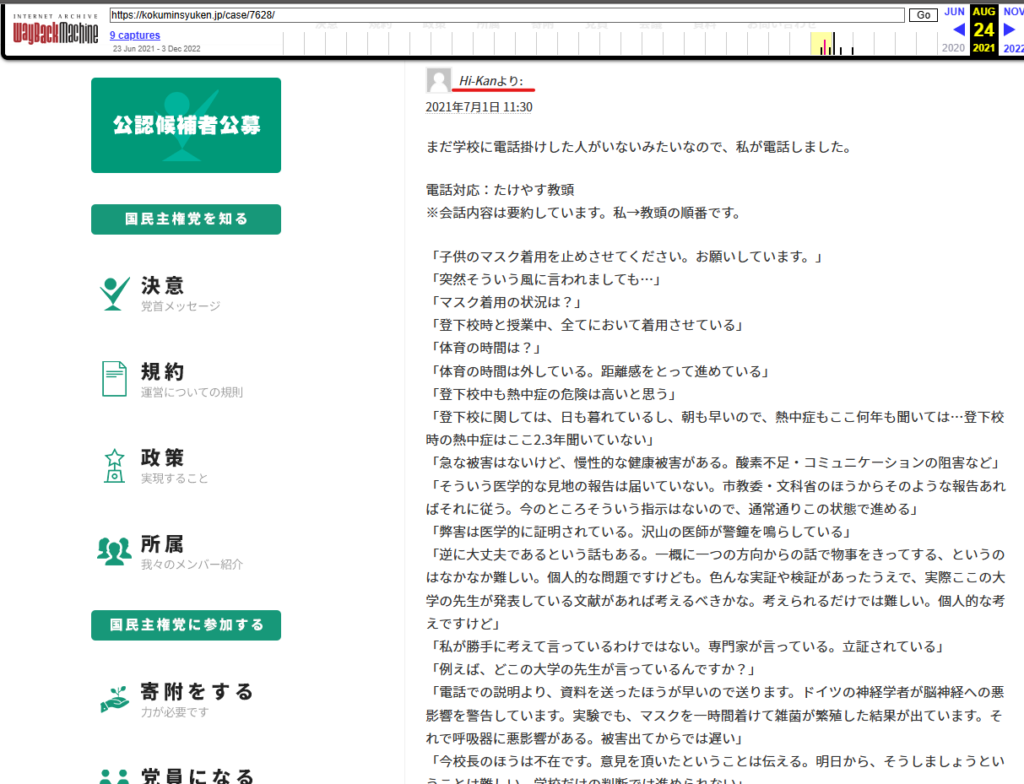Select NOV month in capture navigation
The image size is (1024, 784).
[1012, 11]
